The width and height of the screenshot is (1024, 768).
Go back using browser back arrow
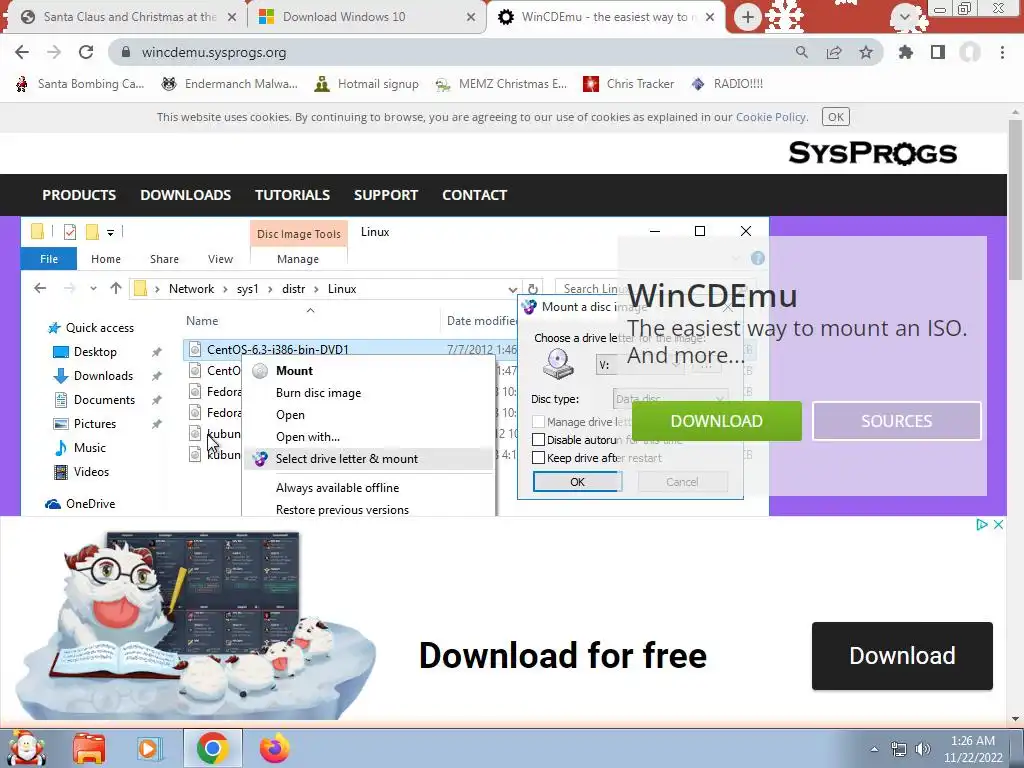(22, 52)
